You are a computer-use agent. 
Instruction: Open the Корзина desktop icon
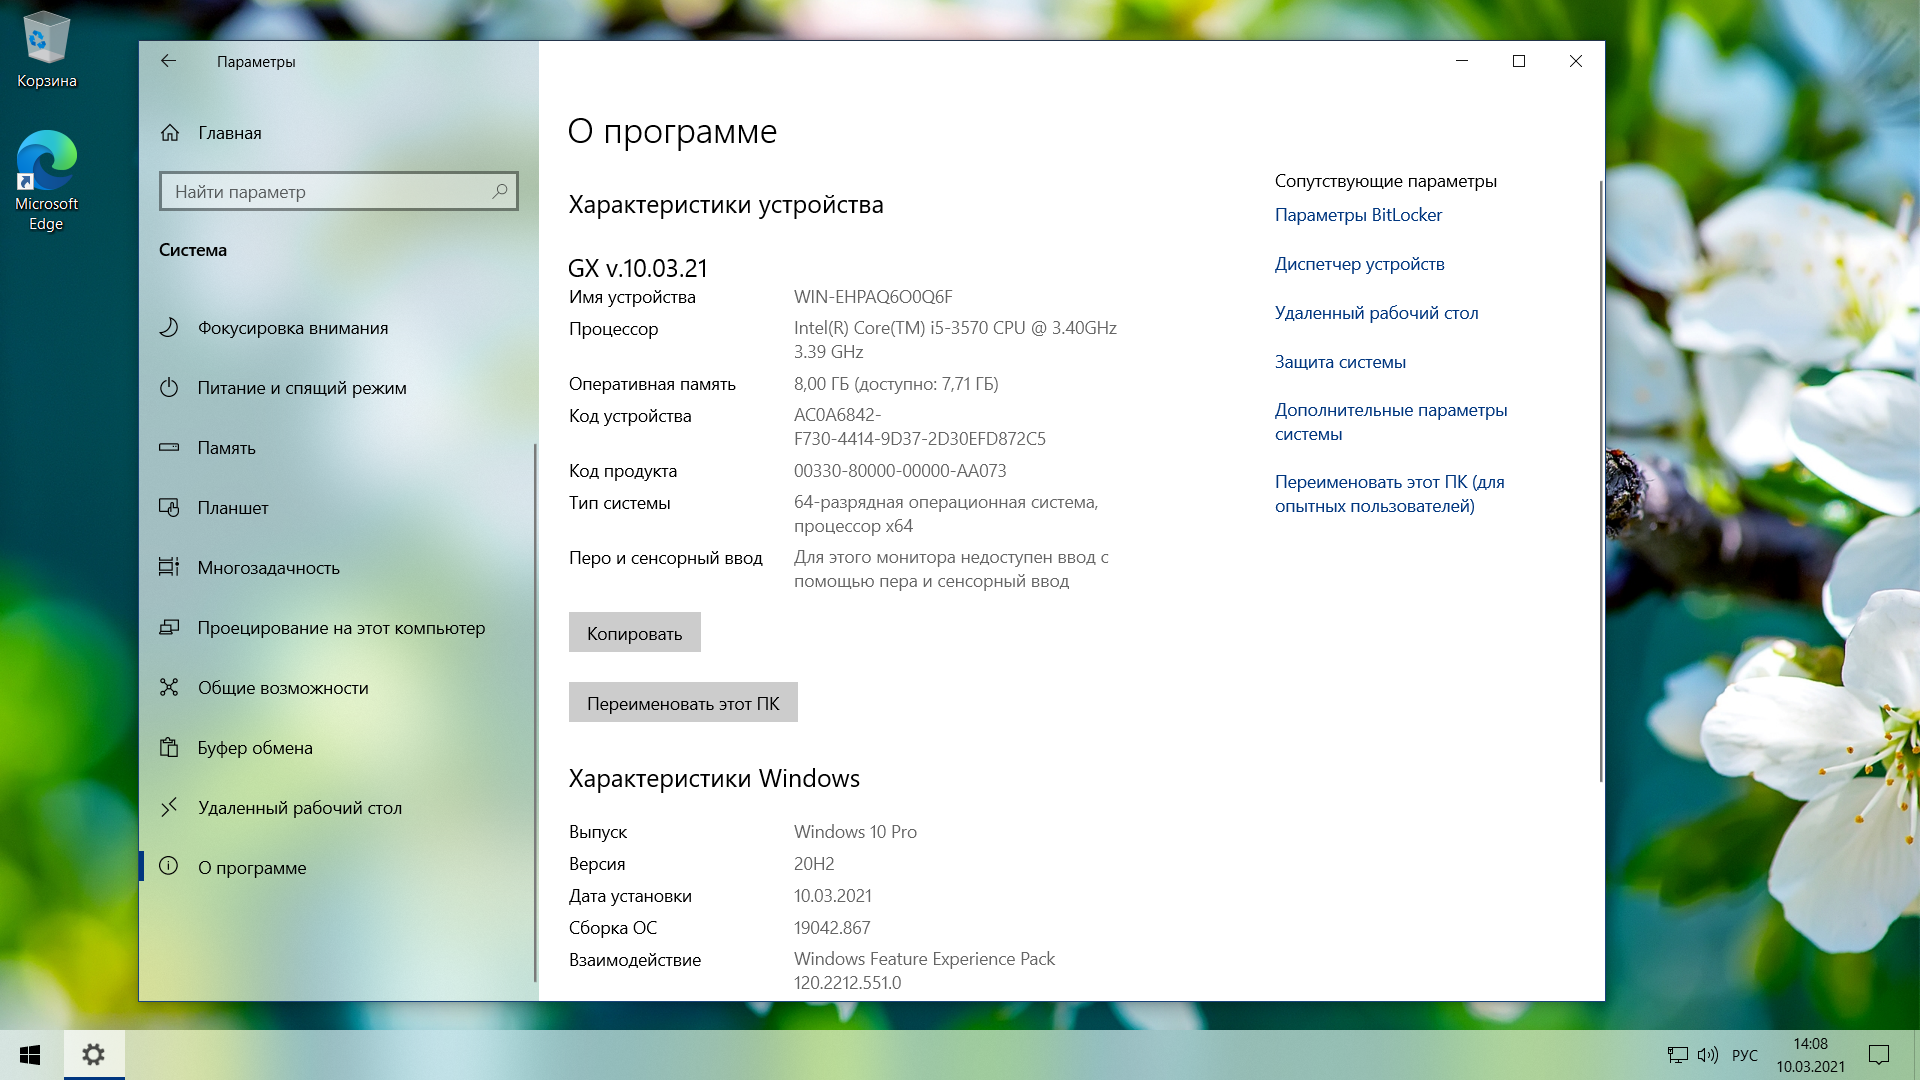point(46,50)
